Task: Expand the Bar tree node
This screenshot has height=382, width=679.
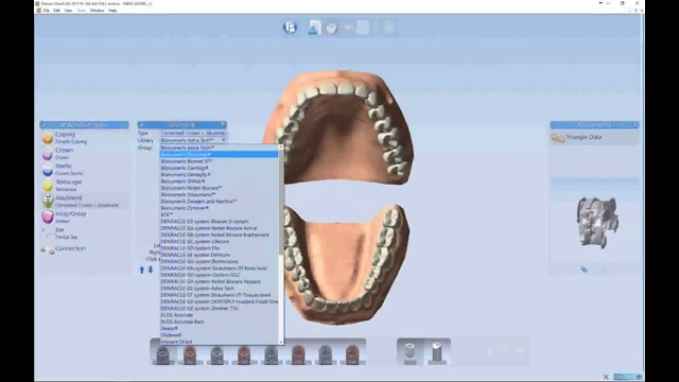Action: pyautogui.click(x=44, y=230)
